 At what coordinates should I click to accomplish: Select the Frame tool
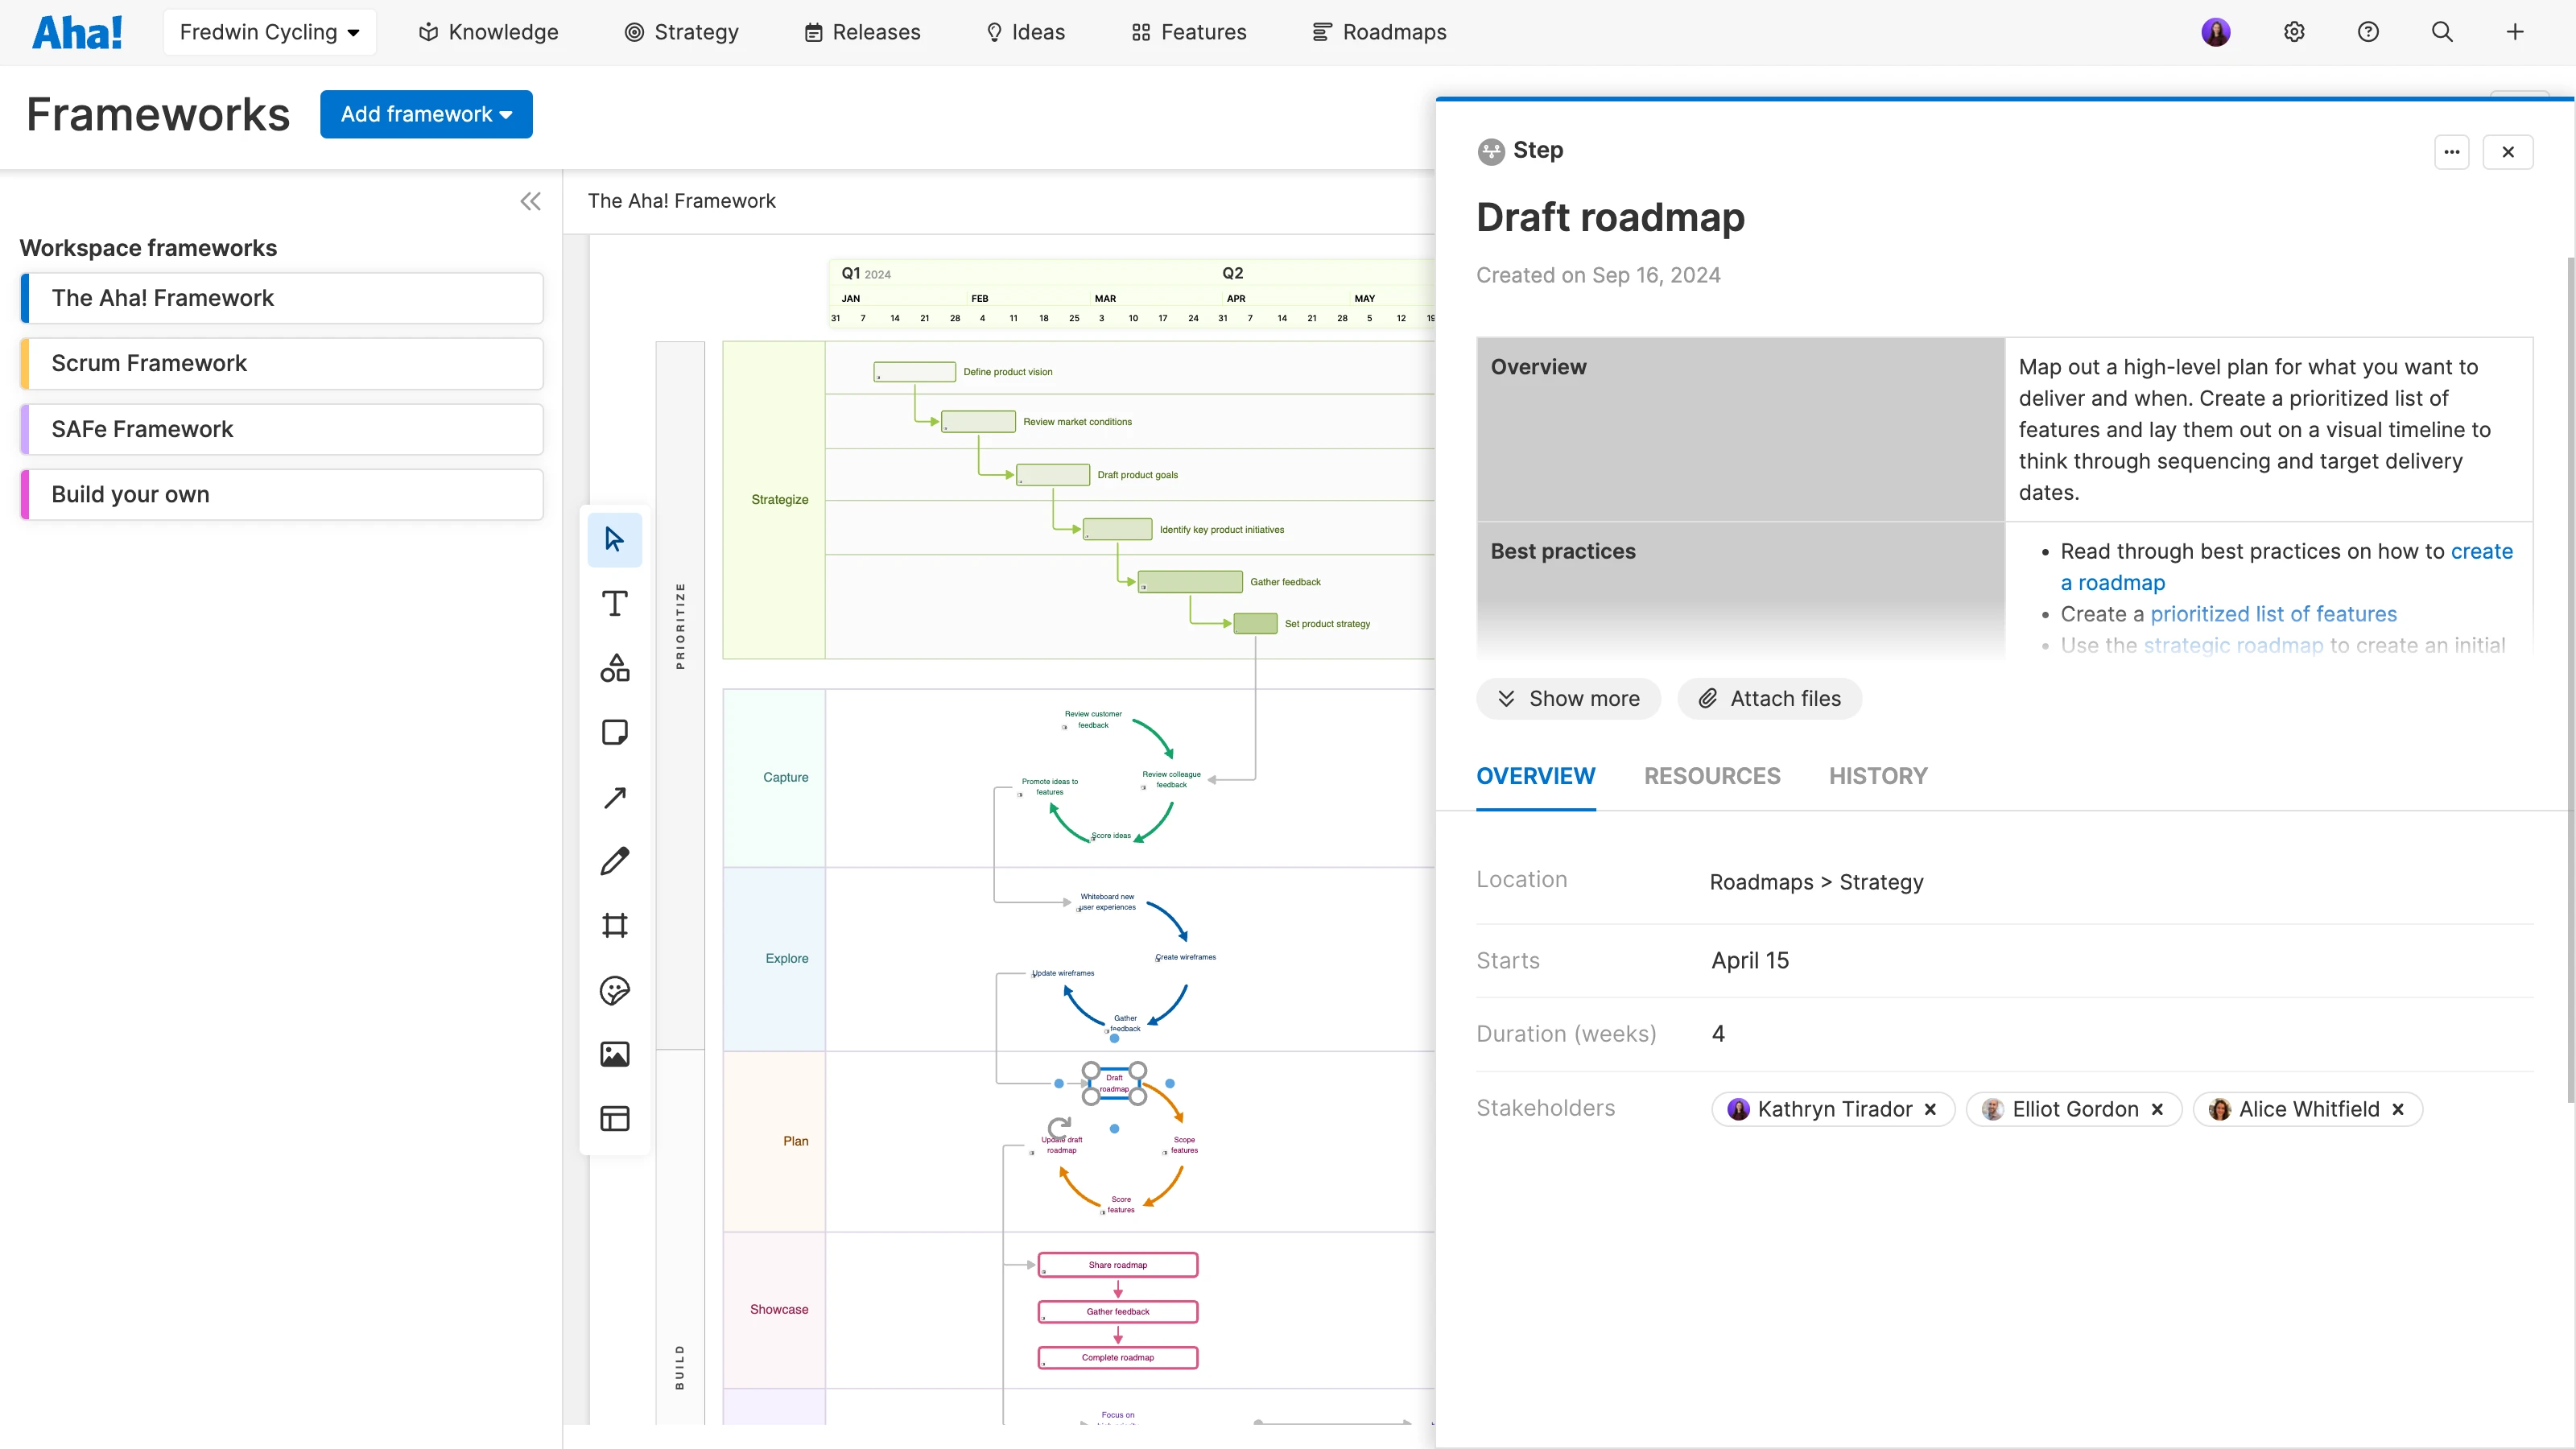pyautogui.click(x=614, y=925)
